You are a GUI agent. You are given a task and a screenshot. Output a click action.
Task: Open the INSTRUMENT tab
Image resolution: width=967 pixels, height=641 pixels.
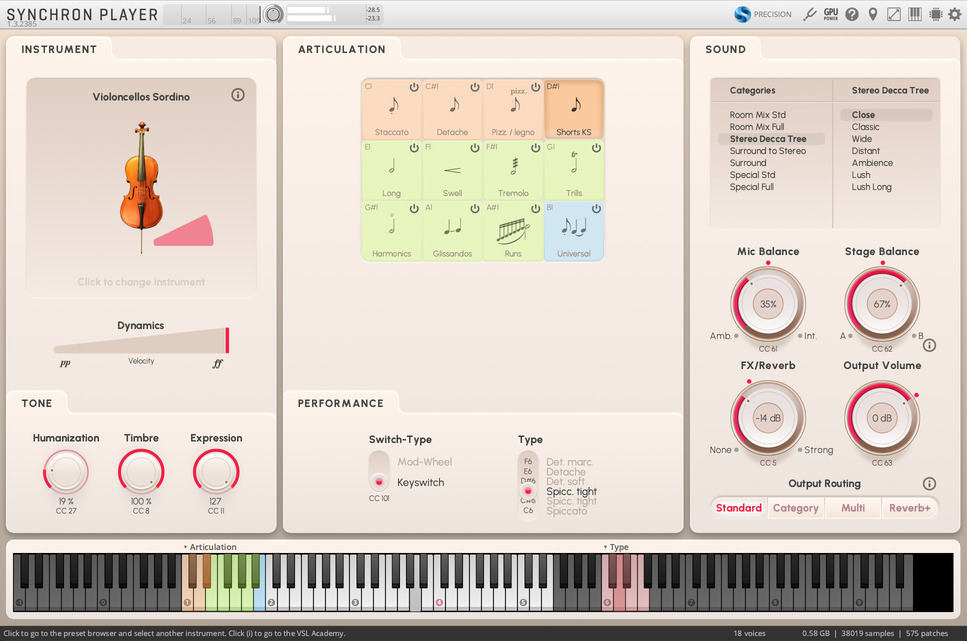[59, 49]
